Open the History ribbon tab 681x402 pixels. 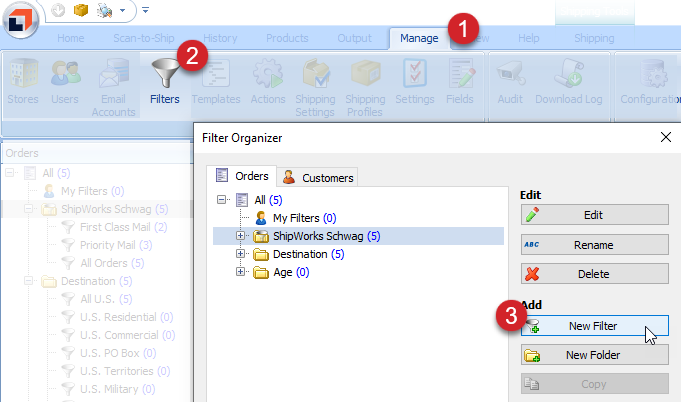point(220,38)
